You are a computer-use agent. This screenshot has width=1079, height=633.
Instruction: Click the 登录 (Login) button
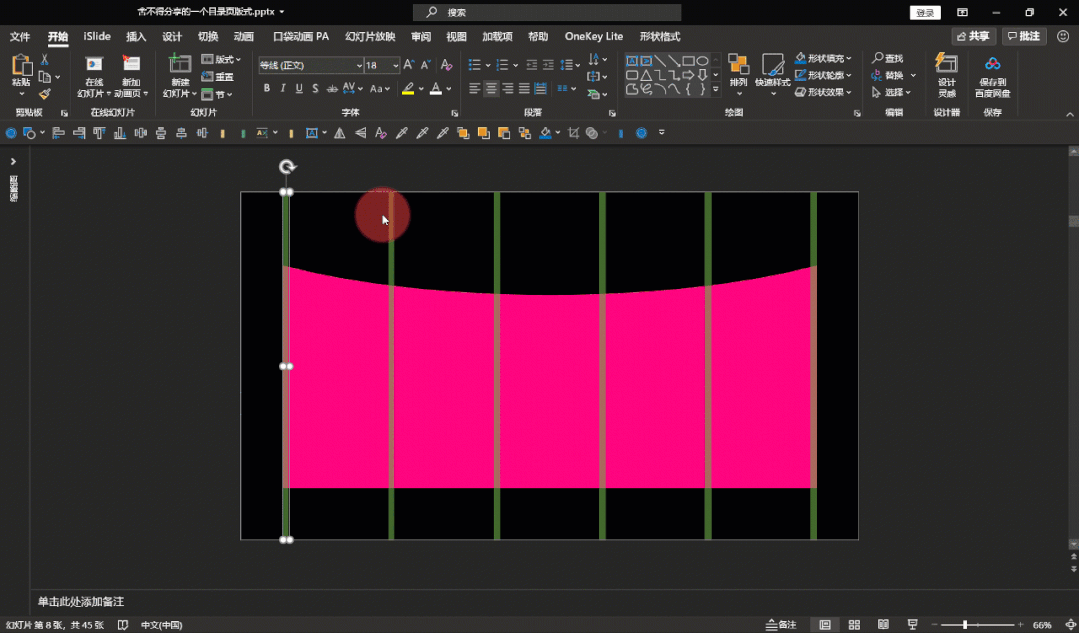click(x=925, y=13)
